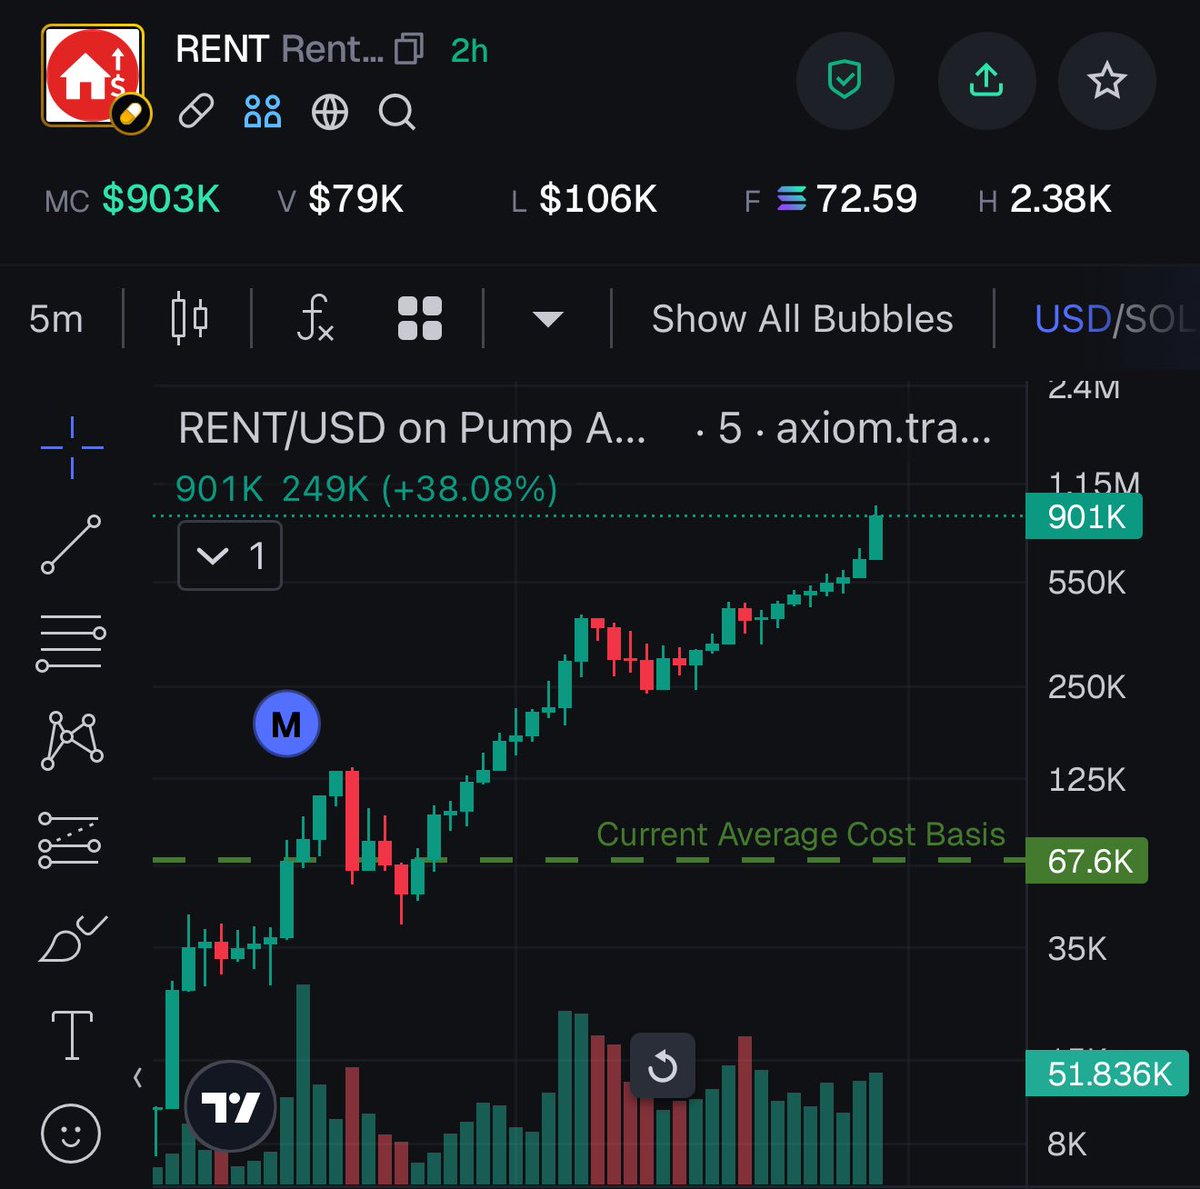
Task: Click the 72.59 fees value
Action: point(866,199)
